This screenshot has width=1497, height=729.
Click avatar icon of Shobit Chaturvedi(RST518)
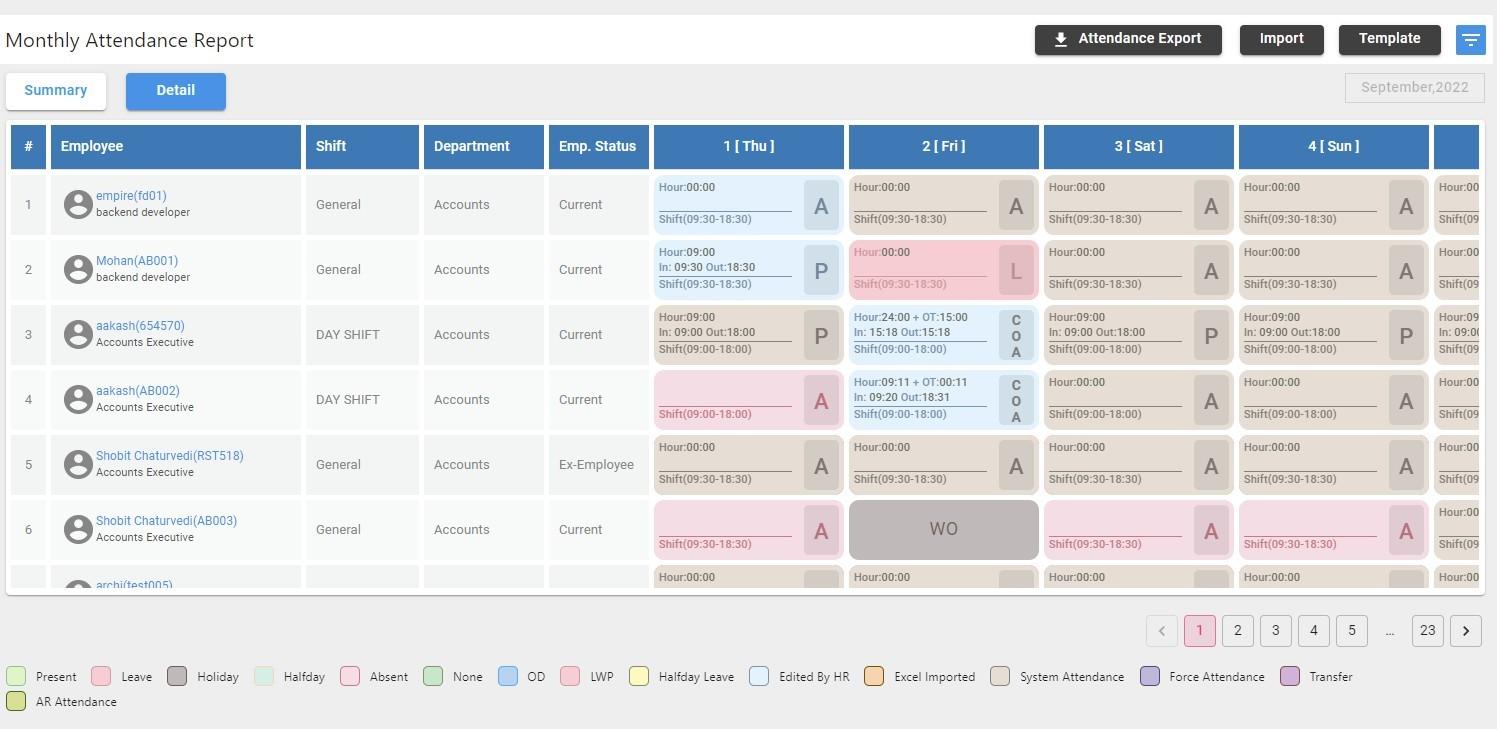(78, 464)
